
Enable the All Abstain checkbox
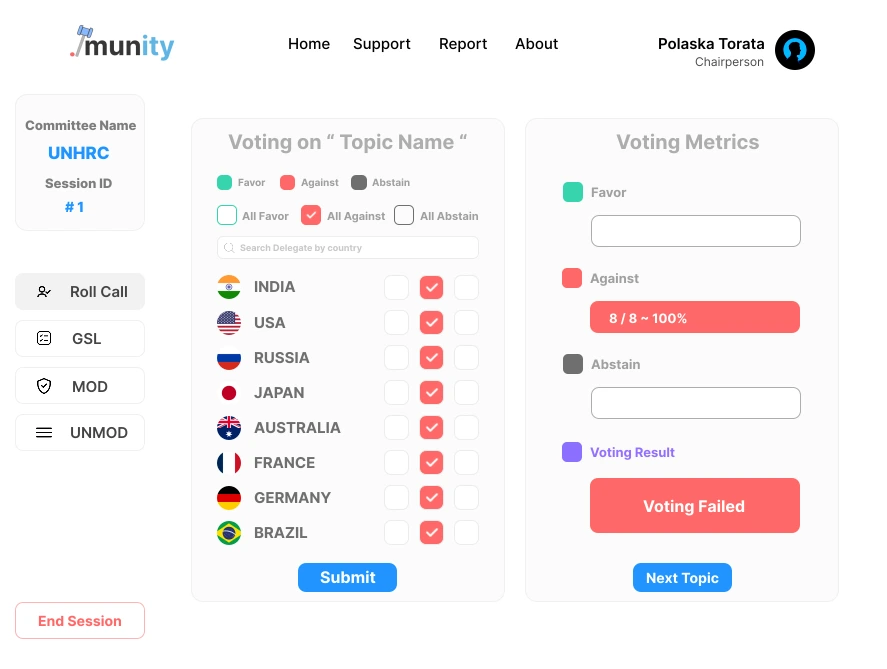[x=404, y=215]
